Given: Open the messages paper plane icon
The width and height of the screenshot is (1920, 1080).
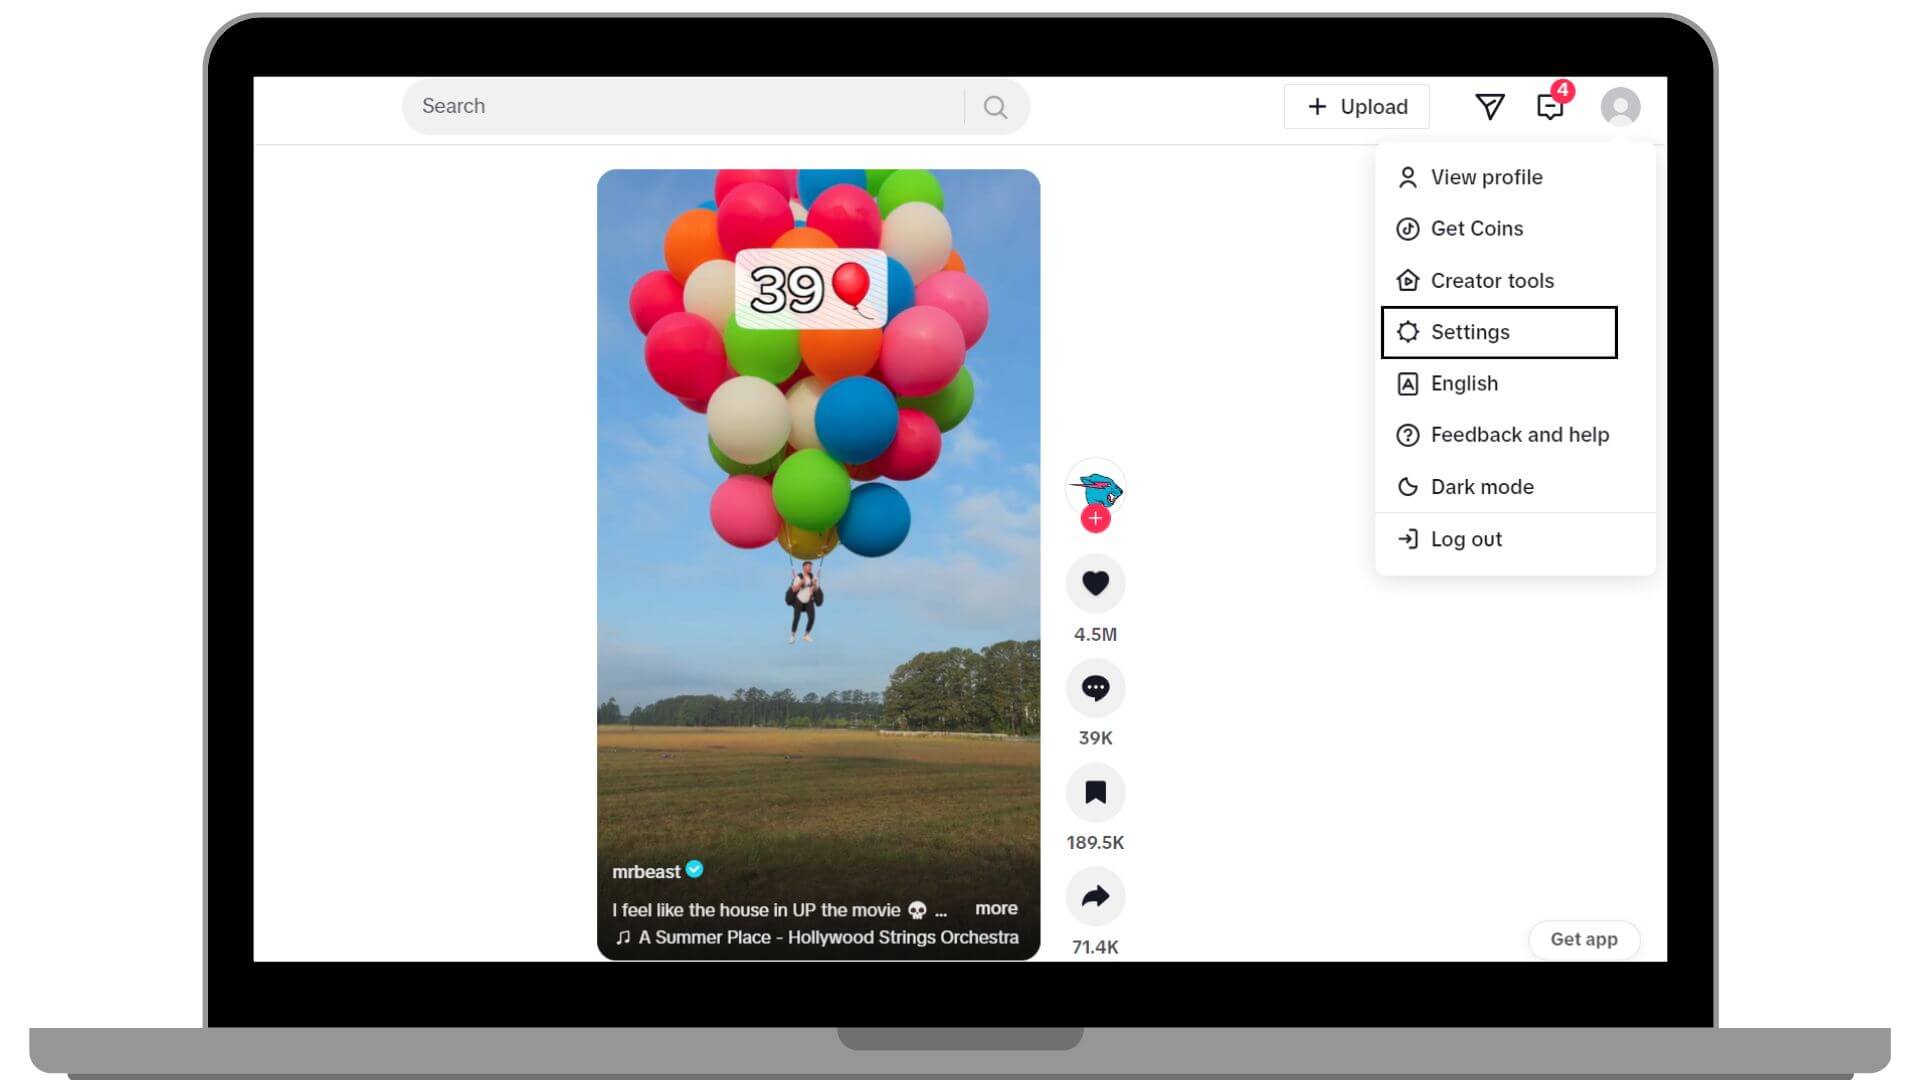Looking at the screenshot, I should pyautogui.click(x=1490, y=107).
